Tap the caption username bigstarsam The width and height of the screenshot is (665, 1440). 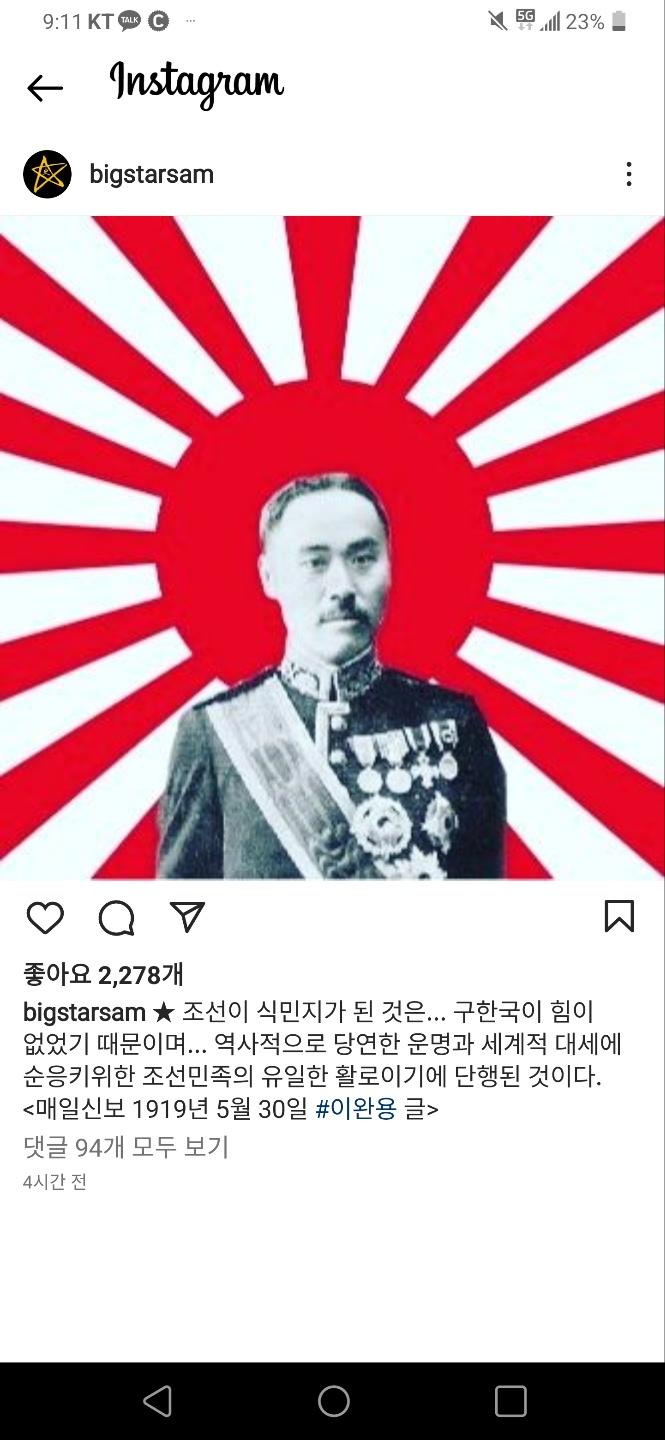[x=85, y=1011]
